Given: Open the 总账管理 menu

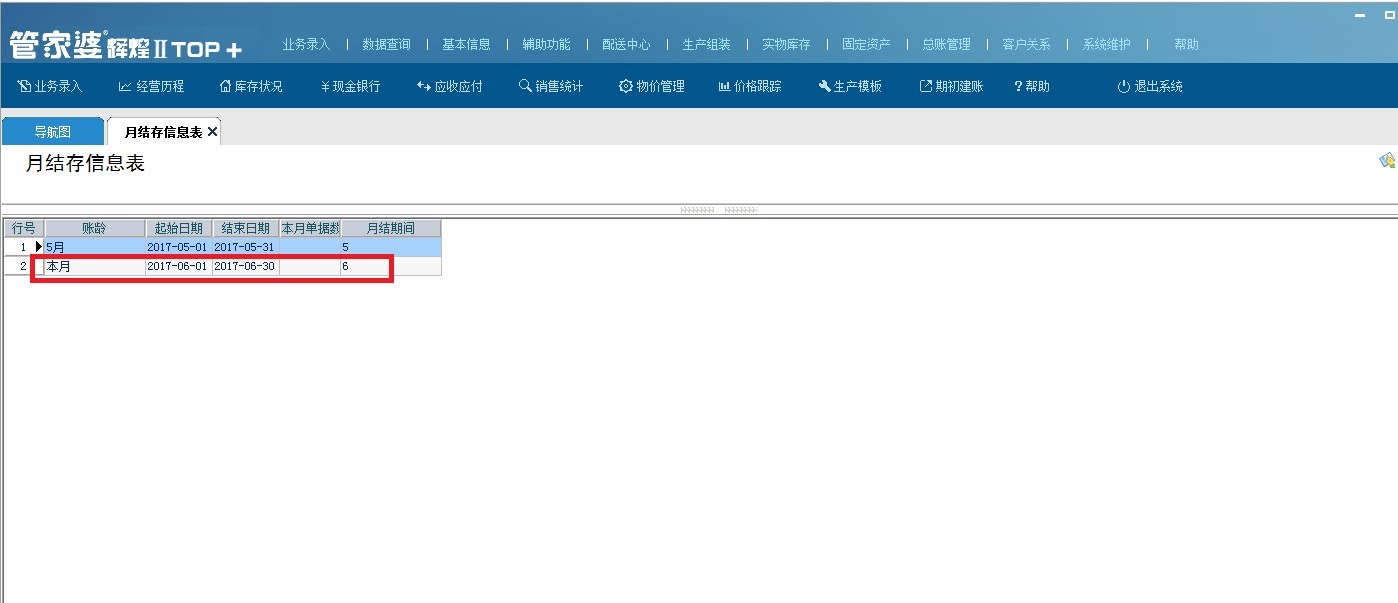Looking at the screenshot, I should point(946,45).
